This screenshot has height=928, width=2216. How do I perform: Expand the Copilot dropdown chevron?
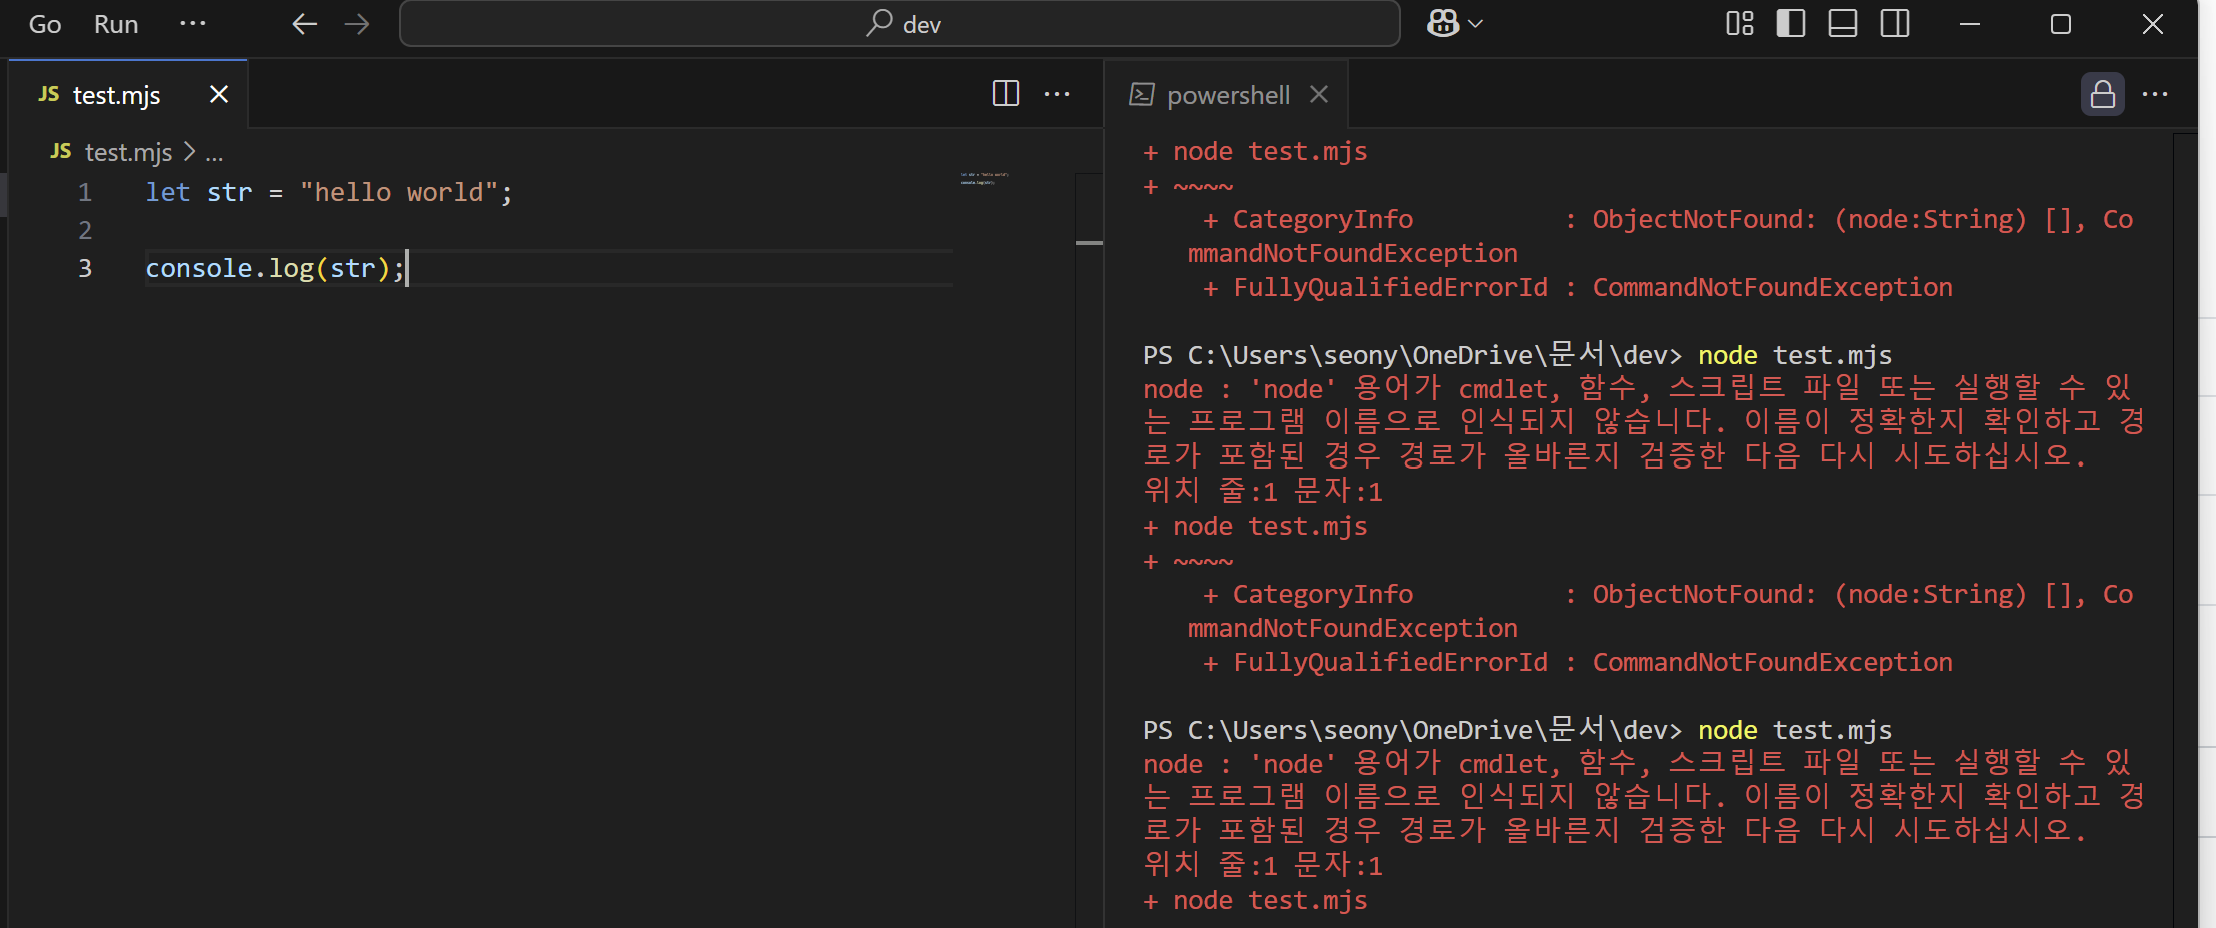point(1475,23)
